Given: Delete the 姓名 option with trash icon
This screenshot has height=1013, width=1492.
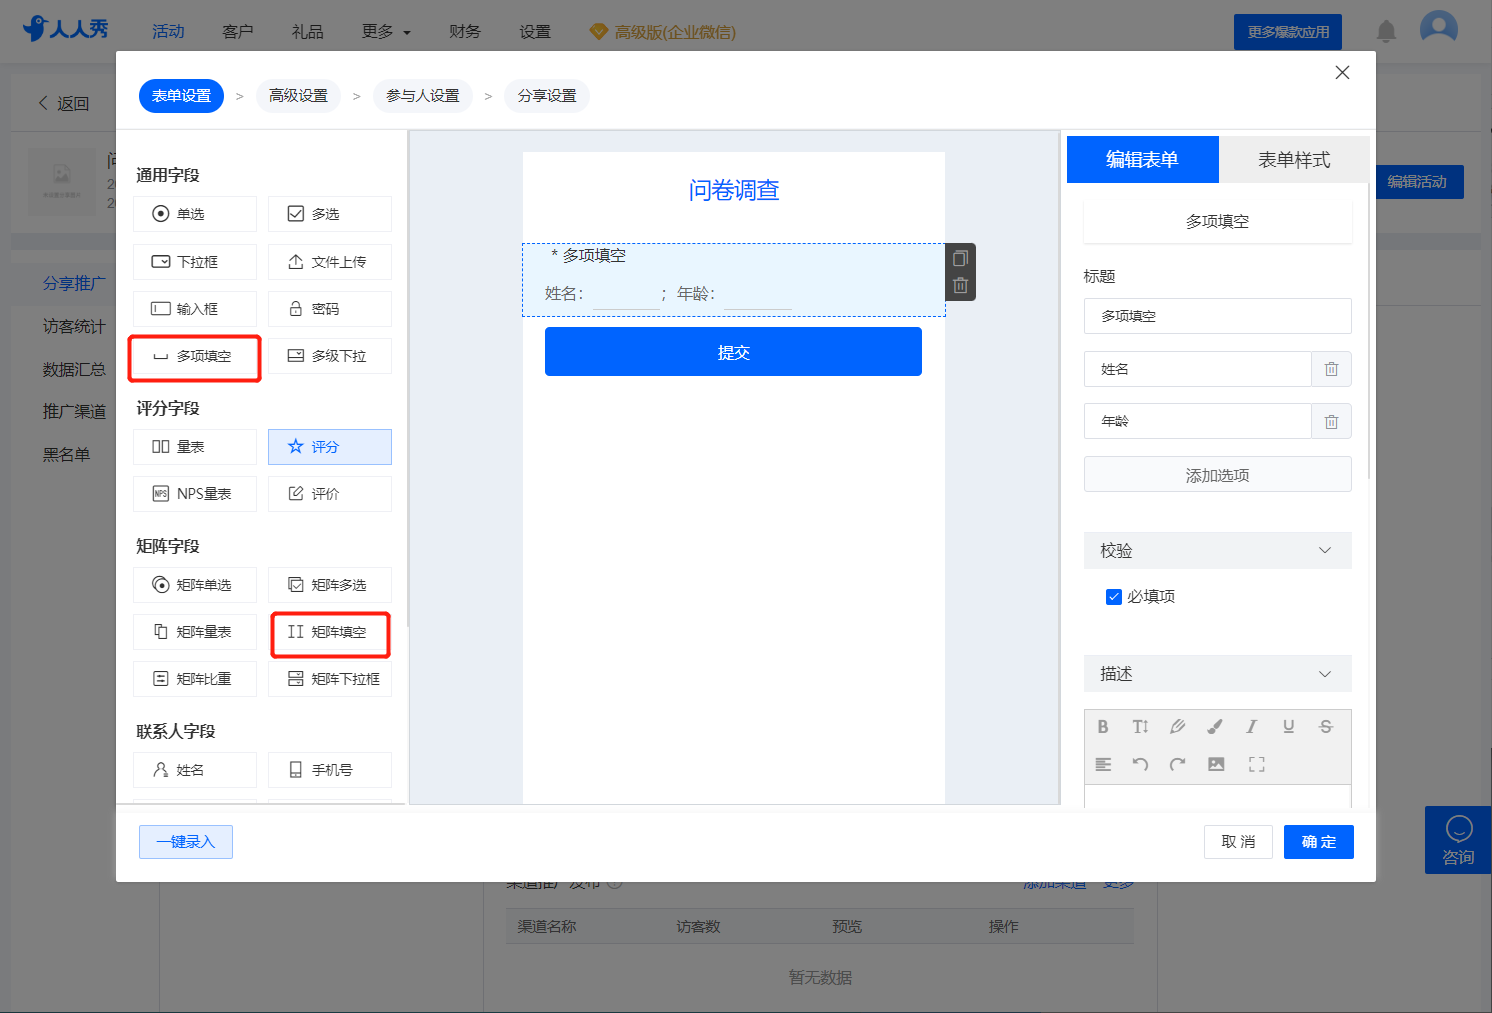Looking at the screenshot, I should point(1331,369).
